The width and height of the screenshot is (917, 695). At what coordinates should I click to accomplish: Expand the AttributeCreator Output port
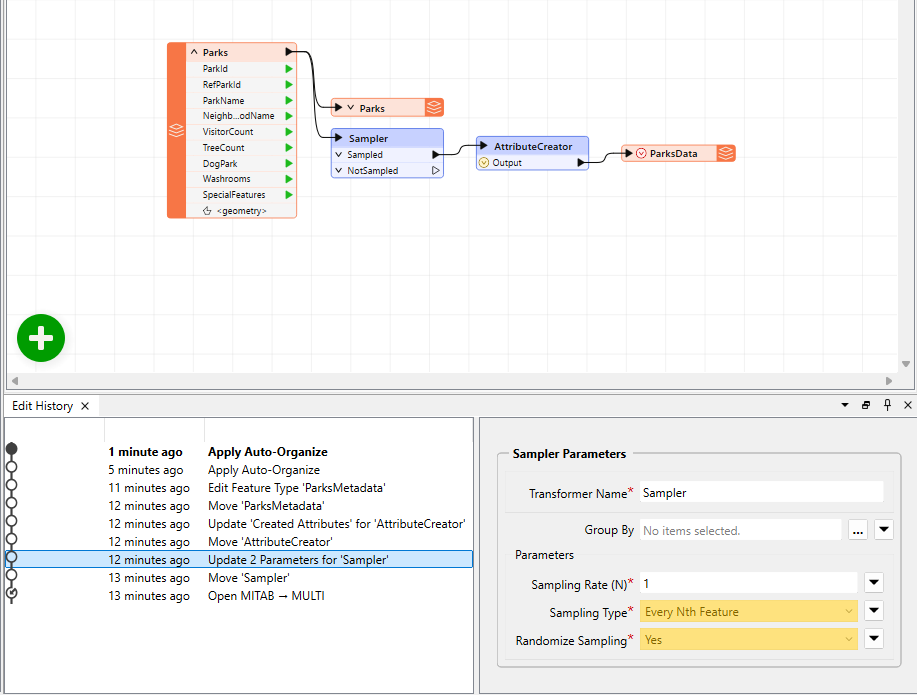[x=484, y=162]
